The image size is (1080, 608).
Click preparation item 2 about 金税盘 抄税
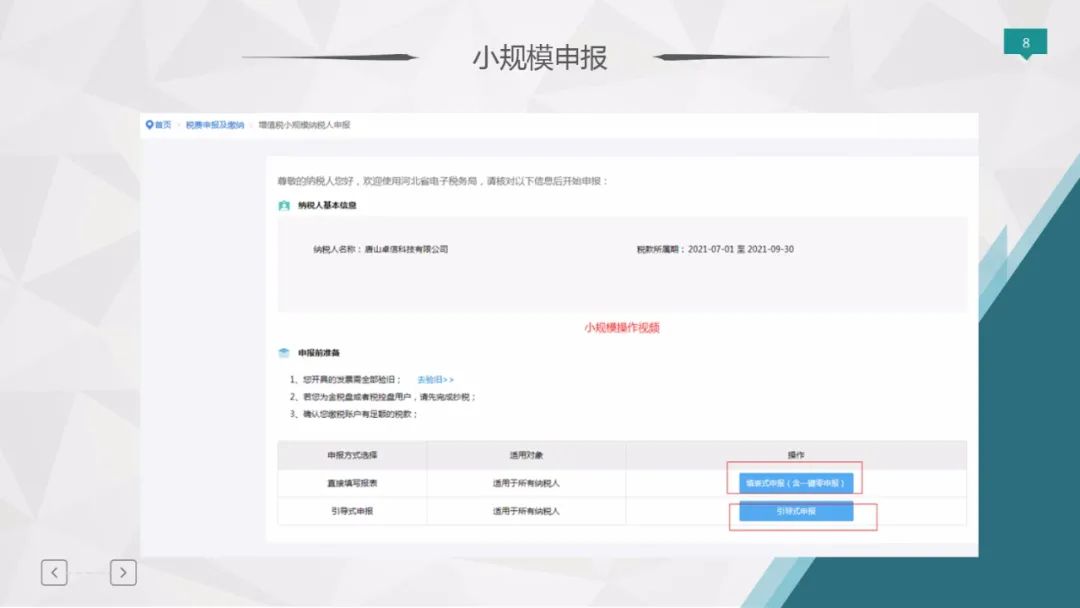tap(383, 397)
